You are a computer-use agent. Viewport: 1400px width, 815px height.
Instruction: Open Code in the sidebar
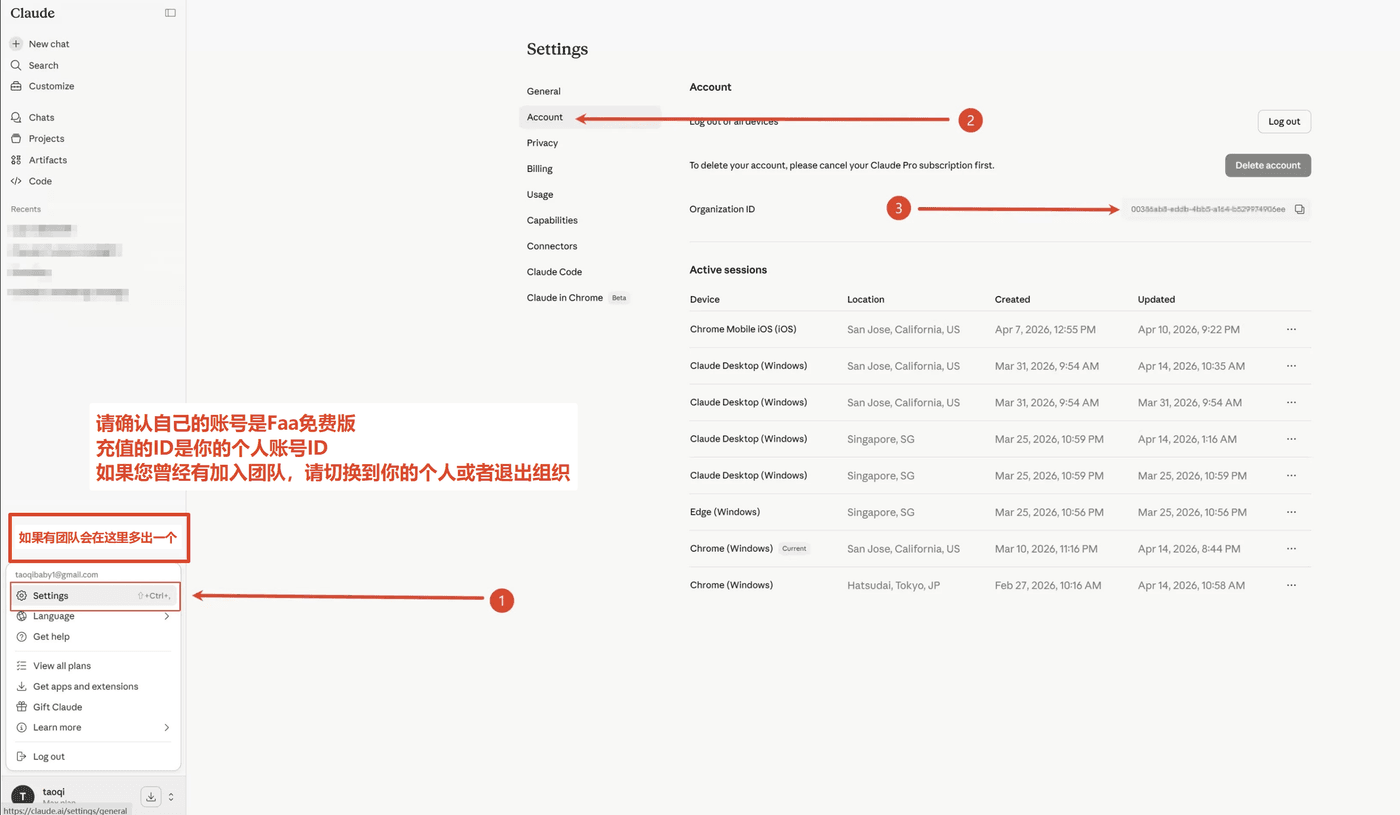tap(31, 181)
